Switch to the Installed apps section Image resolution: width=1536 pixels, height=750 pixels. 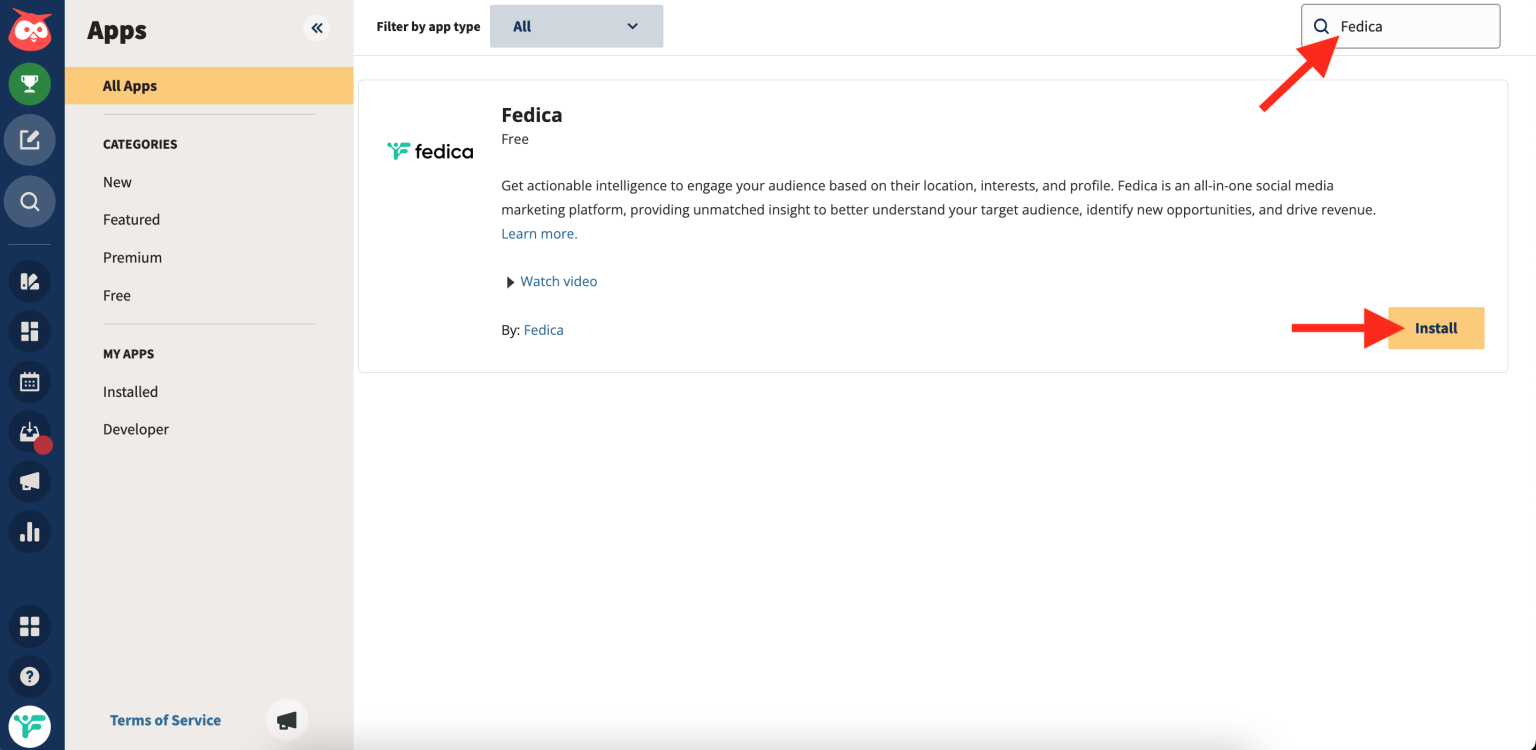click(x=130, y=391)
